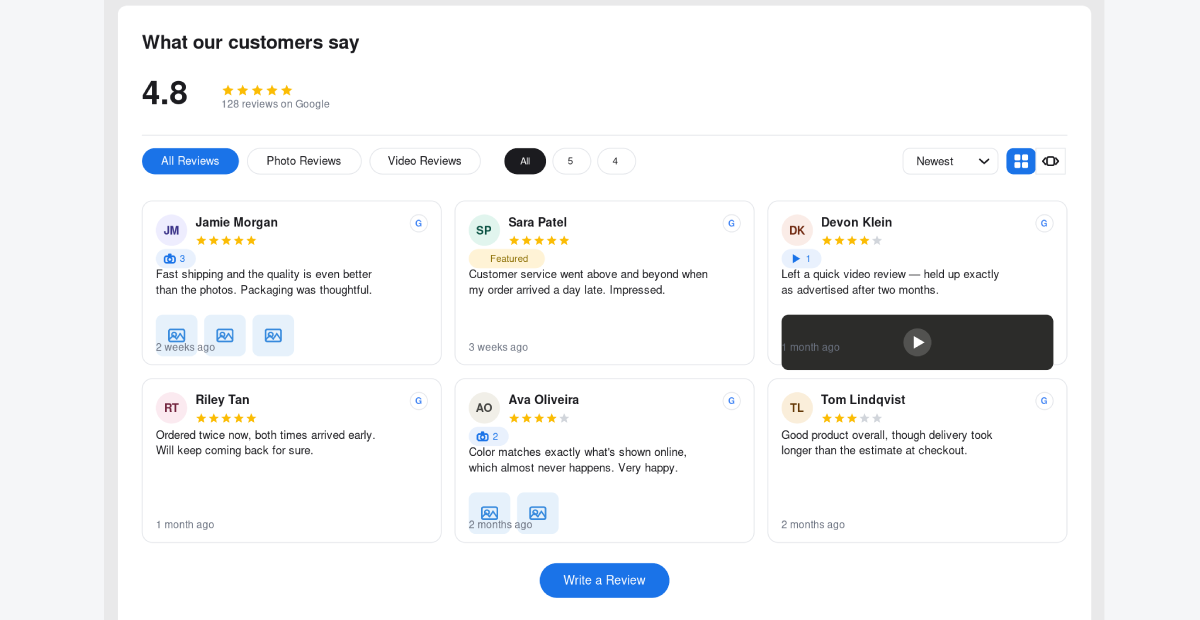1200x620 pixels.
Task: Click the Google icon on Tom Lindqvist's review
Action: pos(1044,401)
